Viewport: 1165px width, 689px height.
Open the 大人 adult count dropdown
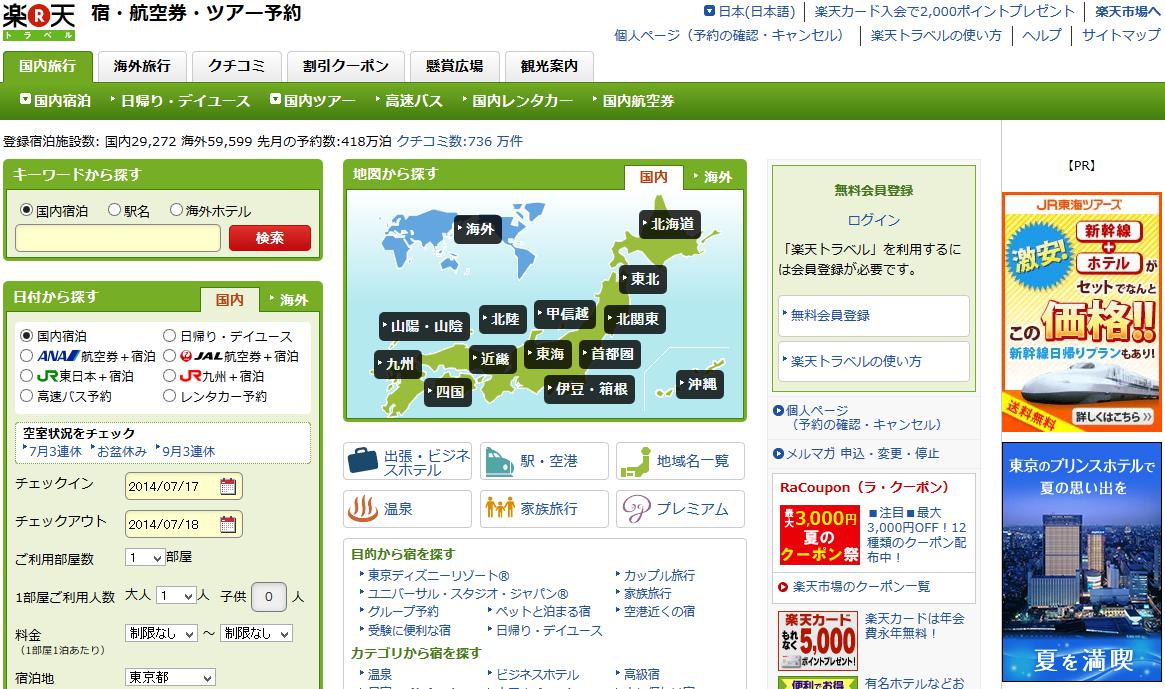click(177, 595)
